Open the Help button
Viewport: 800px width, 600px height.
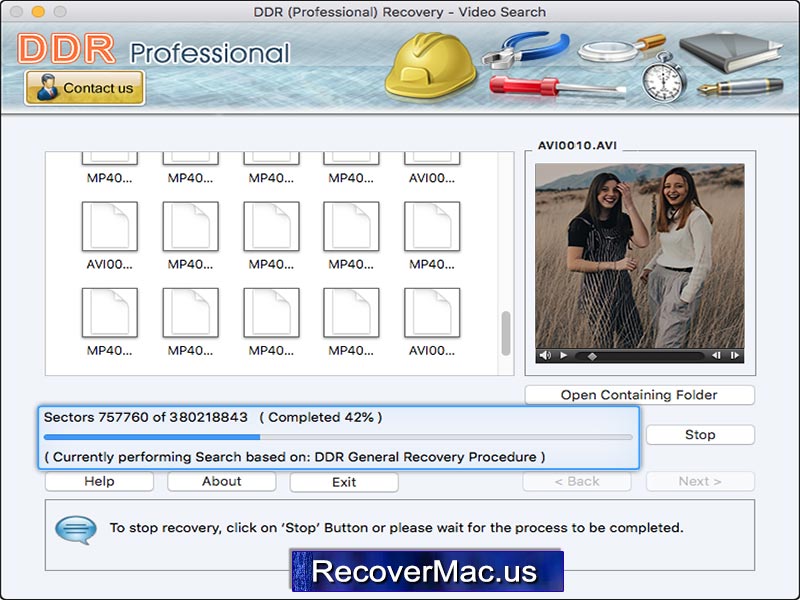[99, 481]
